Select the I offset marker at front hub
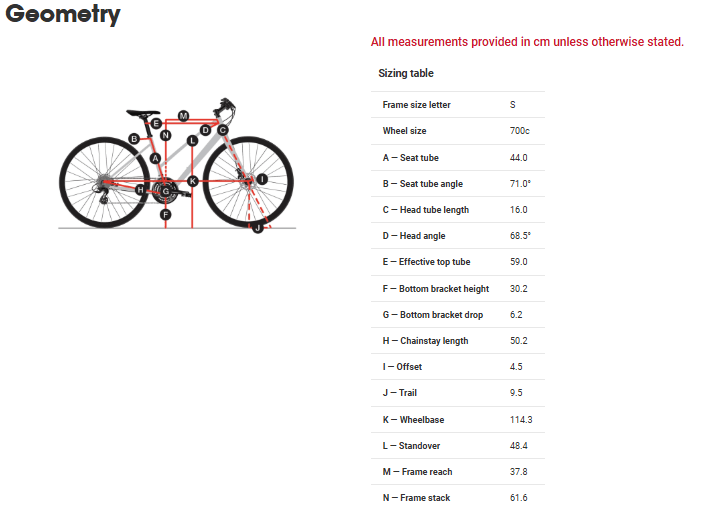Viewport: 711px width, 514px height. click(x=262, y=179)
